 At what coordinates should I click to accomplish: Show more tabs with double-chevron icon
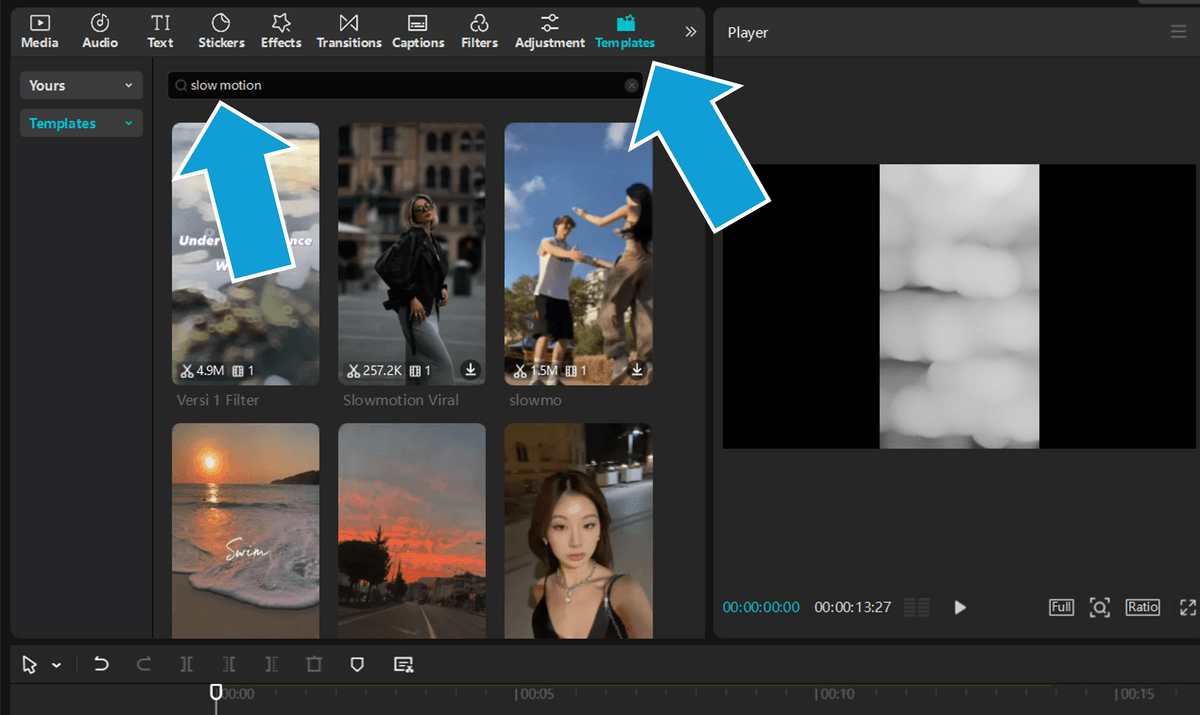[x=690, y=31]
